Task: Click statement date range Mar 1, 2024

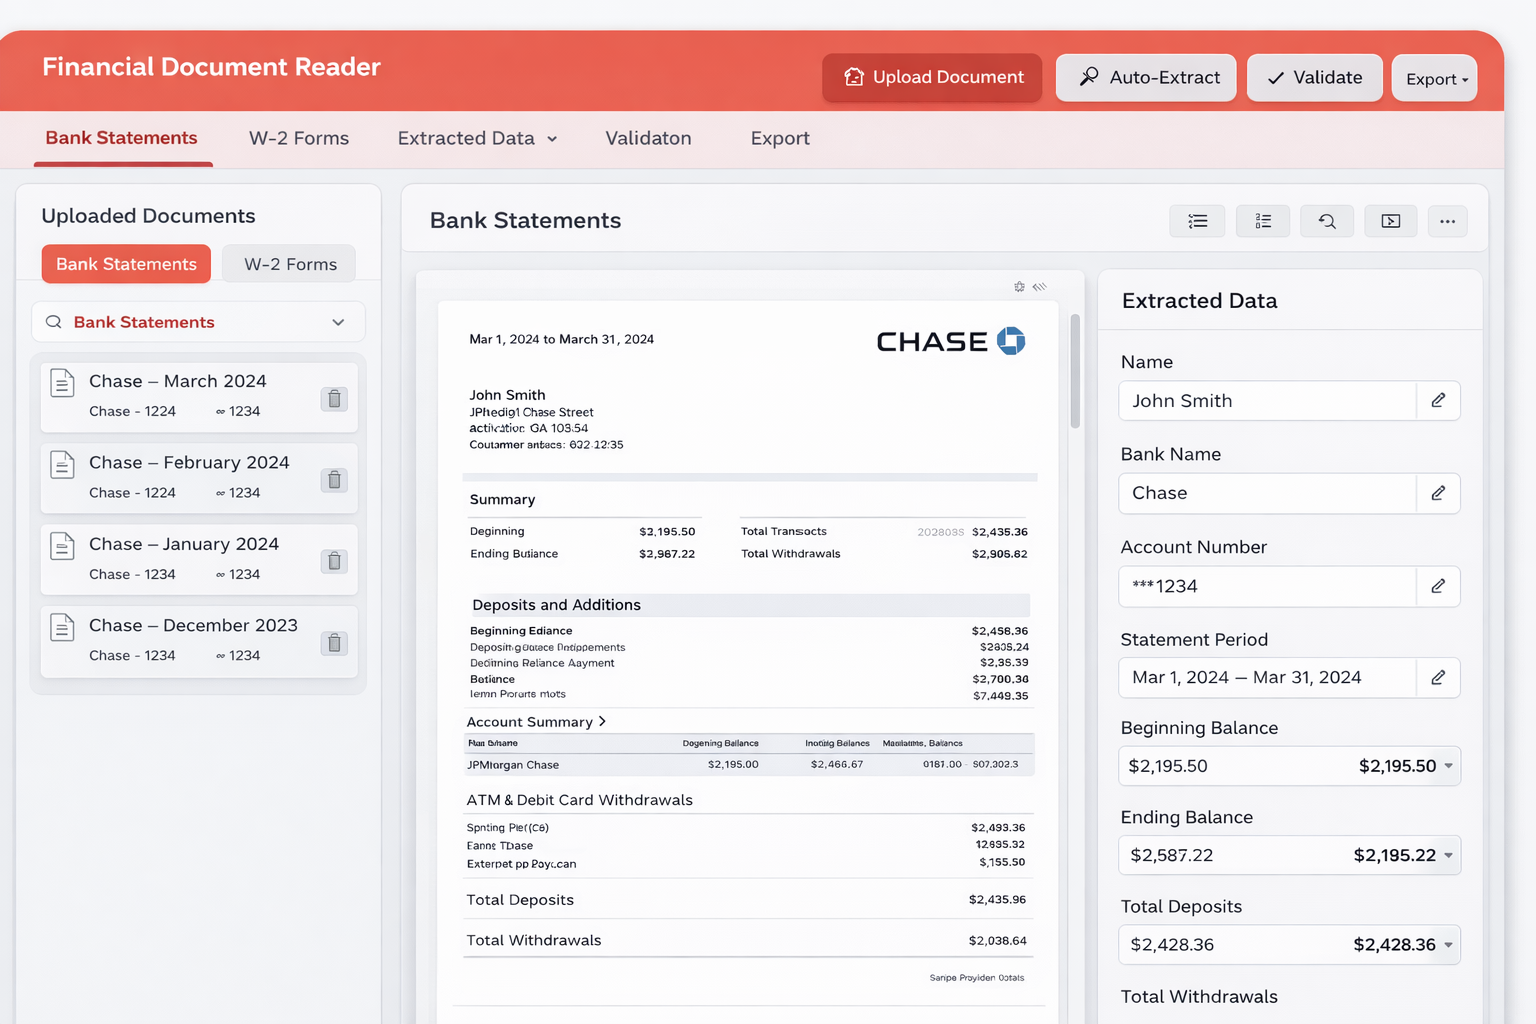Action: 561,339
